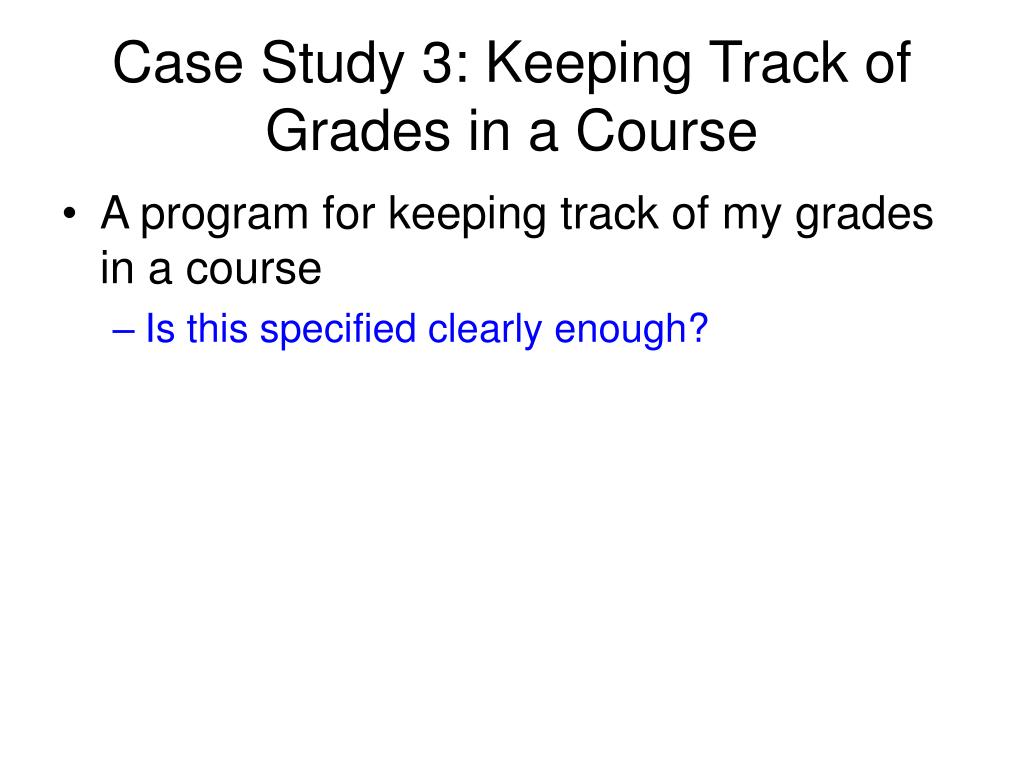1024x768 pixels.
Task: Click the blue word "this"
Action: tap(217, 328)
